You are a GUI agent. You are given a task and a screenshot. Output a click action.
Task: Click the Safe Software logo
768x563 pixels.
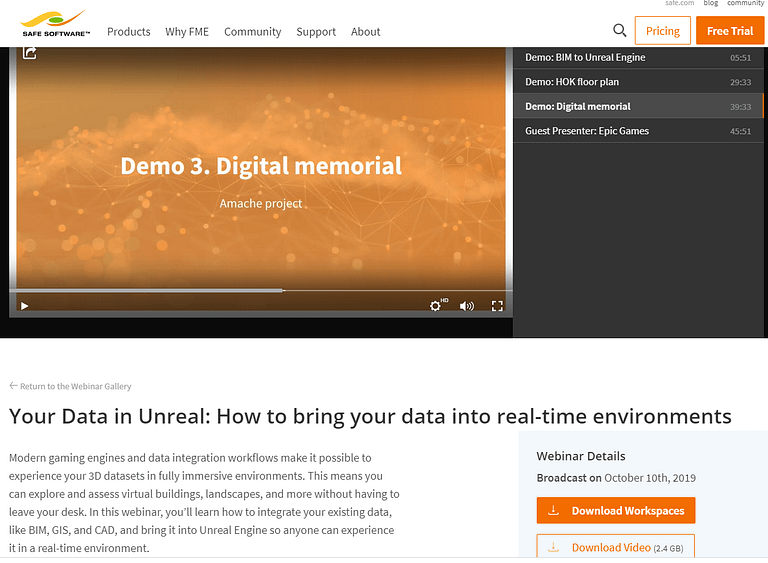pos(55,24)
